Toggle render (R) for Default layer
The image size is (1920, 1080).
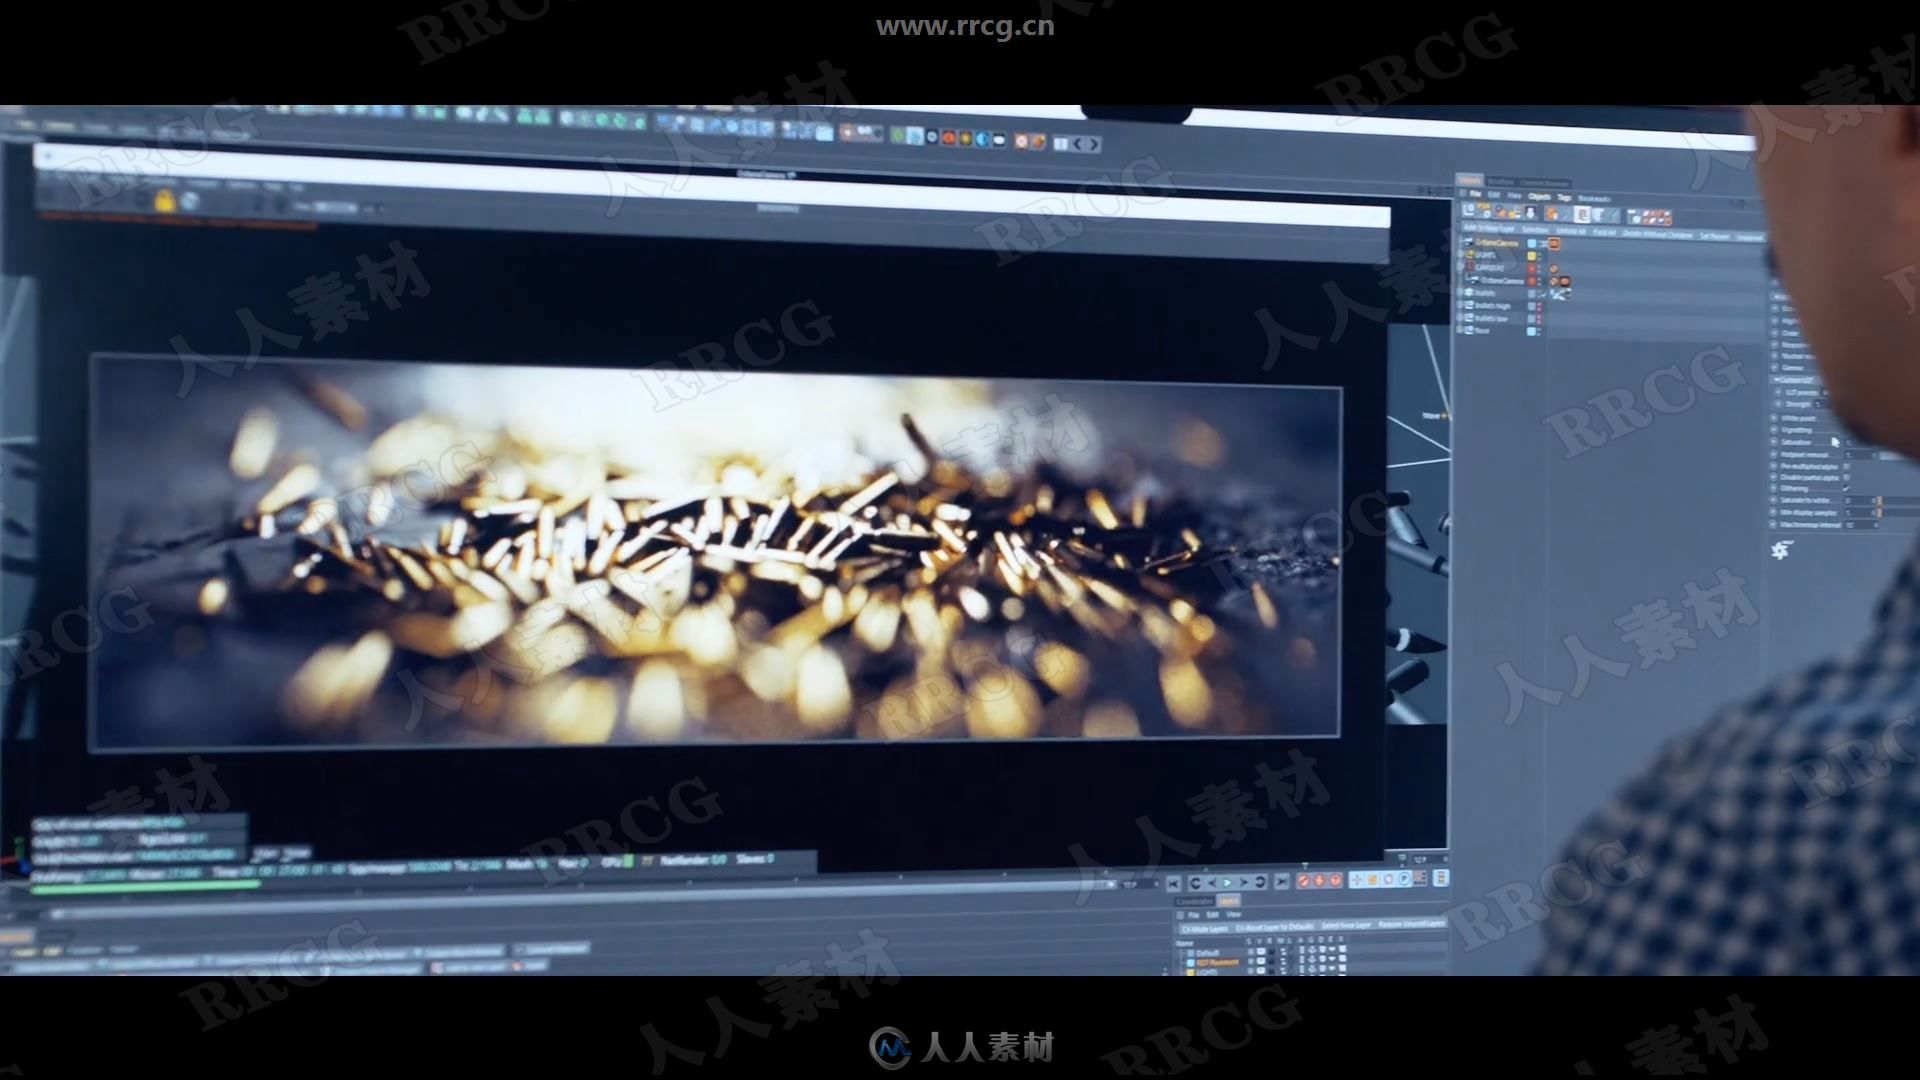pos(1271,951)
